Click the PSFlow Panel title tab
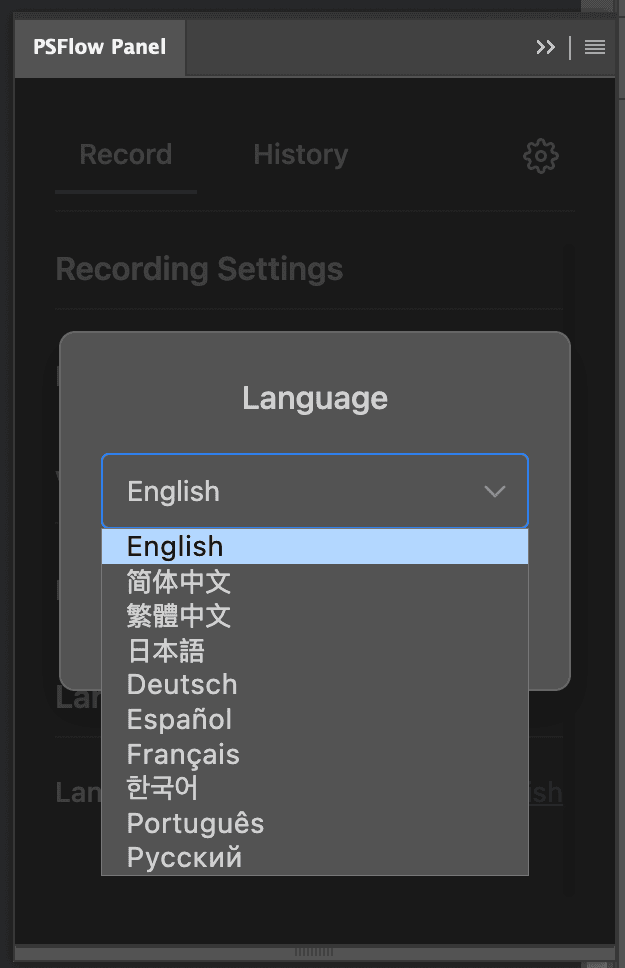 click(100, 47)
